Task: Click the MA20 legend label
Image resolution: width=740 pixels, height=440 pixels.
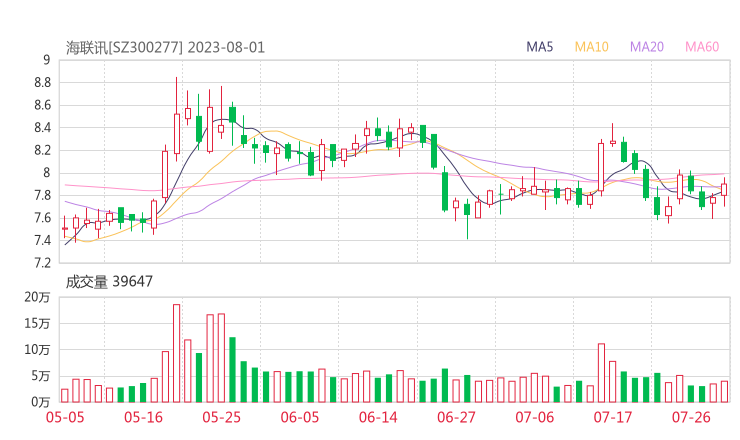Action: click(x=647, y=47)
